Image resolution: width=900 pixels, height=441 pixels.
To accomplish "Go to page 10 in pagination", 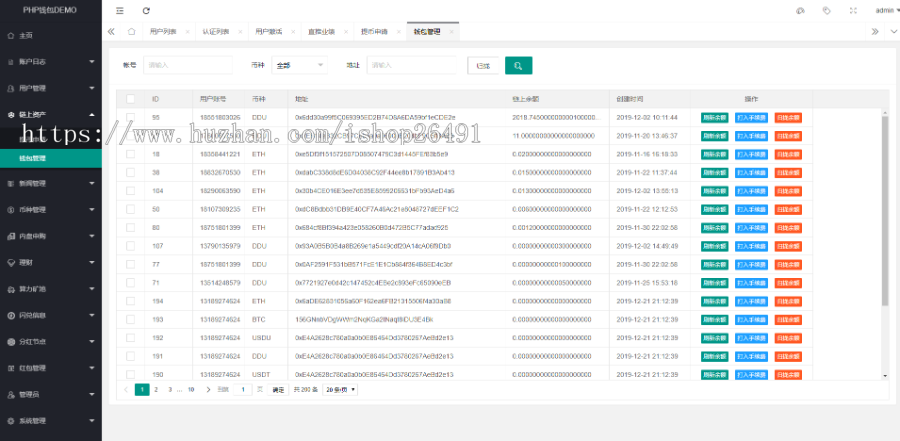I will [191, 389].
